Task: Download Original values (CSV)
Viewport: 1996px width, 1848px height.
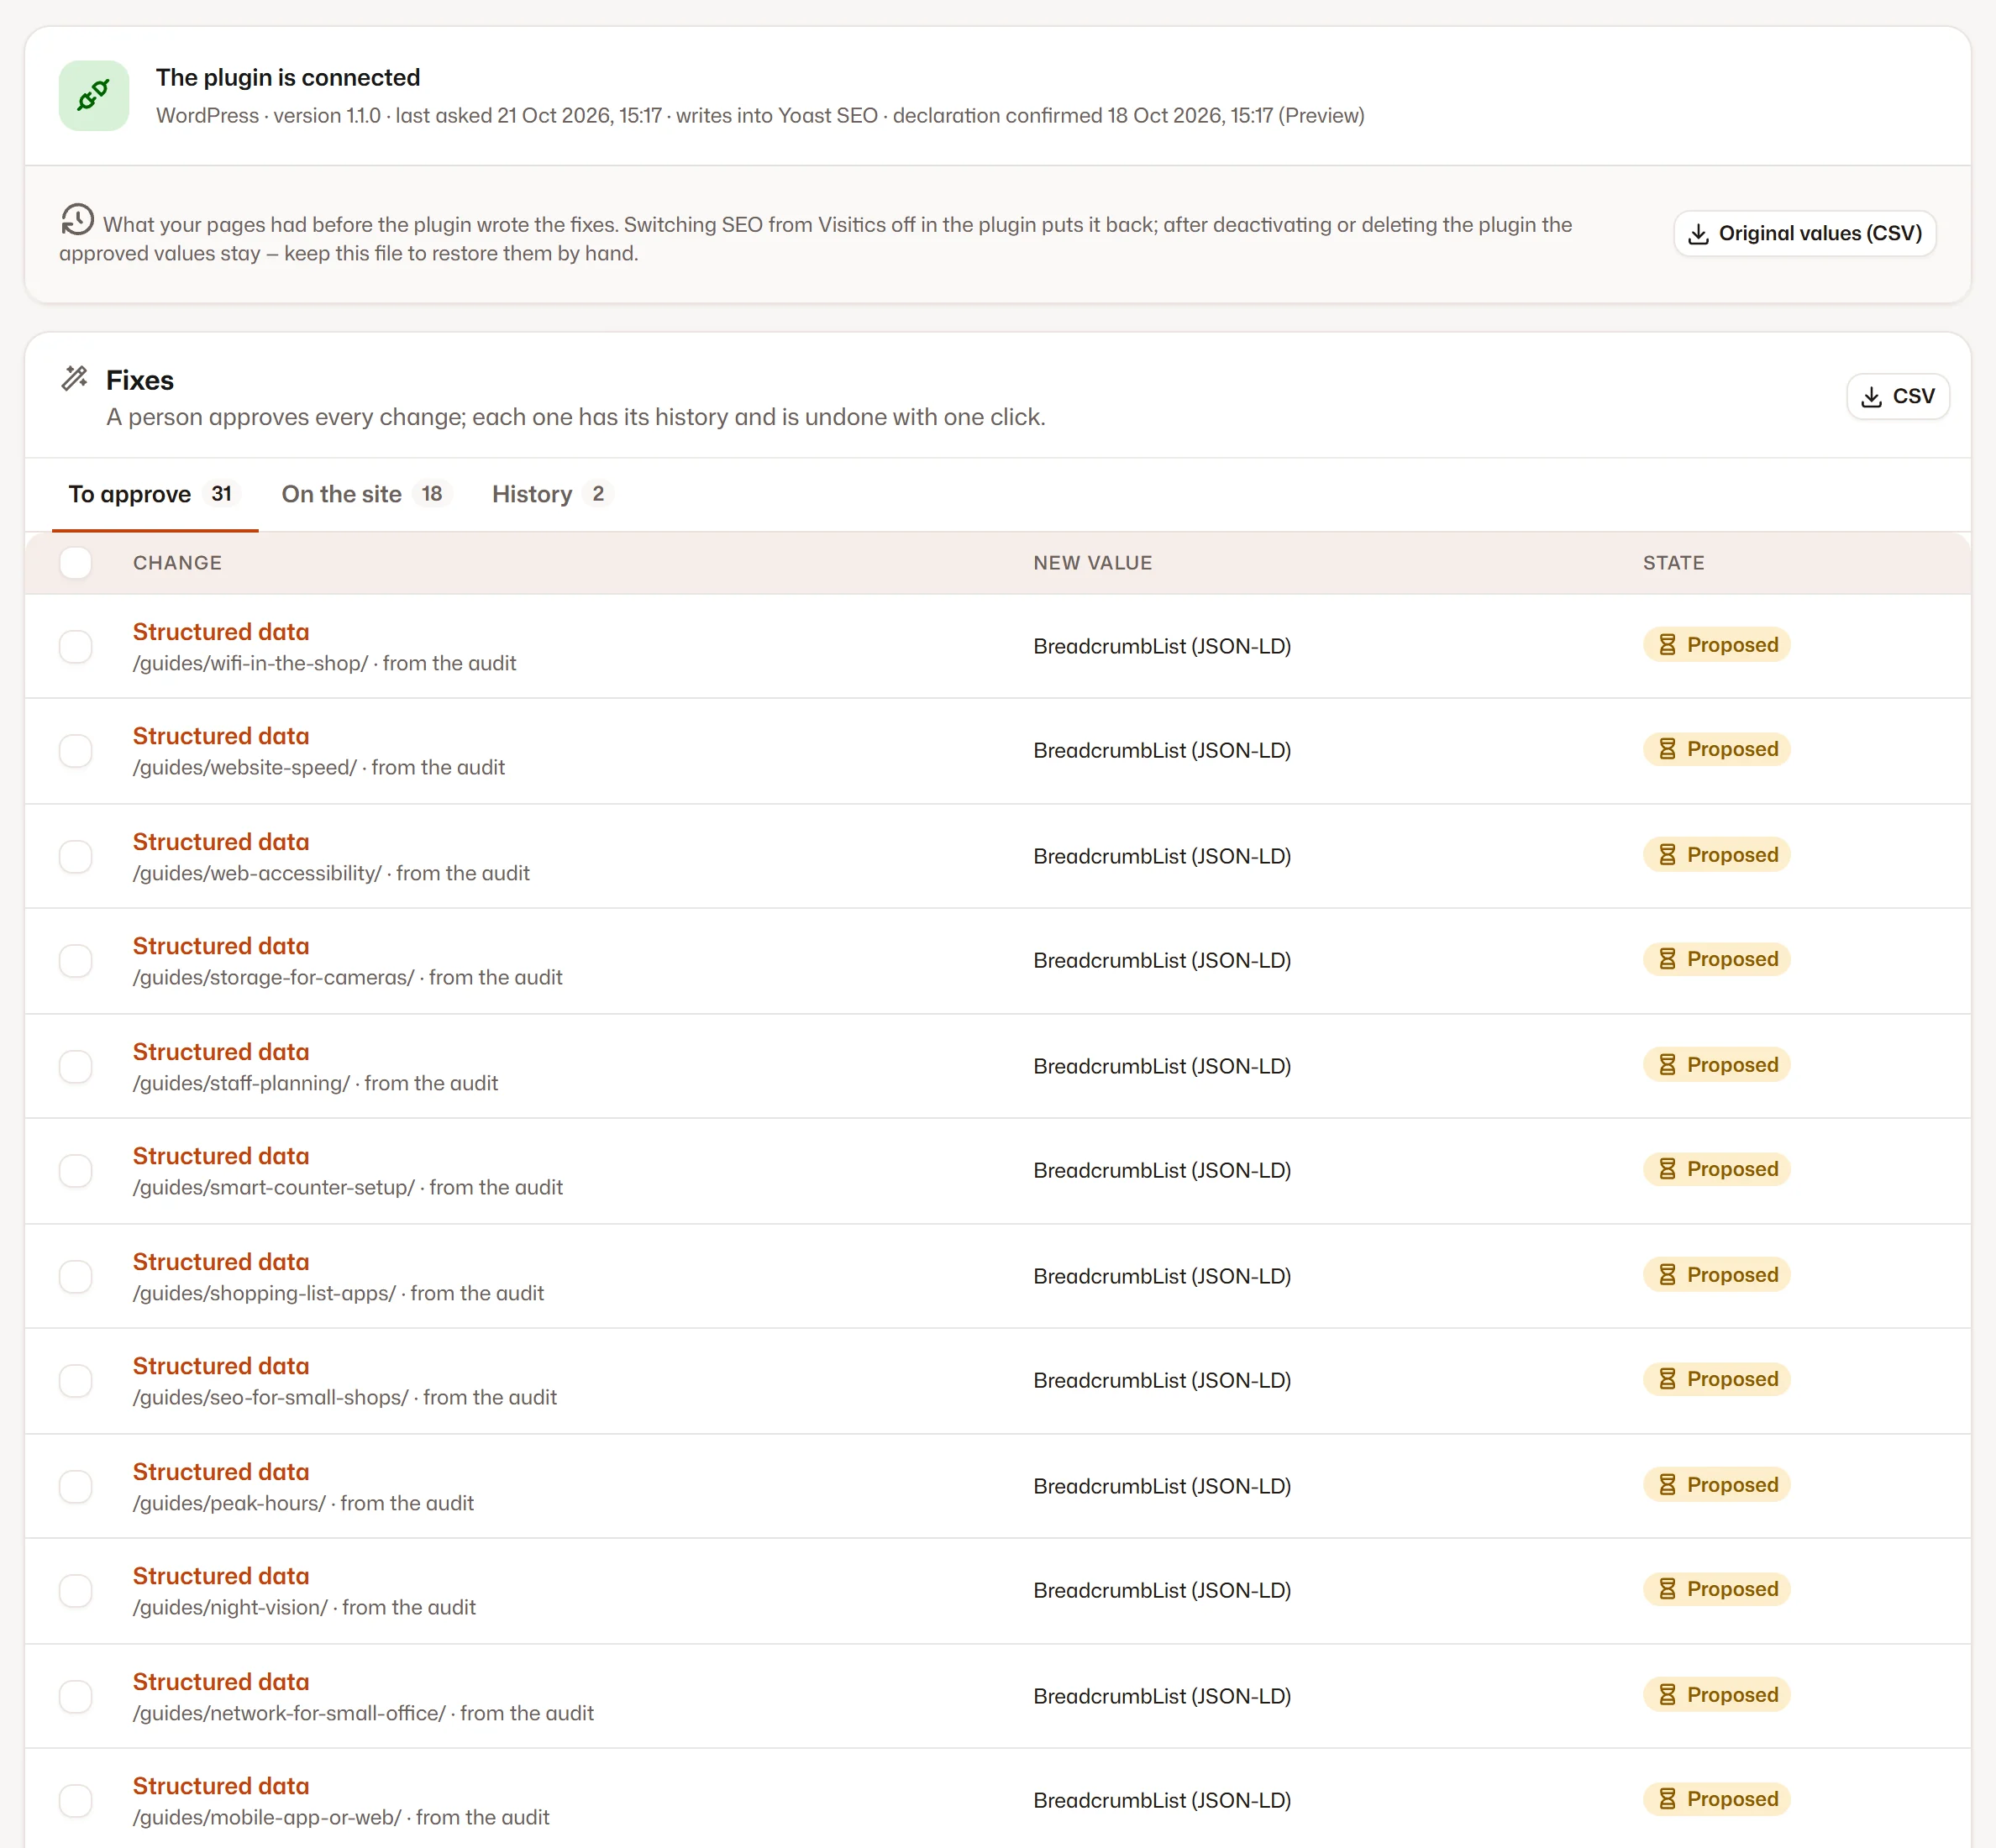Action: (1805, 234)
